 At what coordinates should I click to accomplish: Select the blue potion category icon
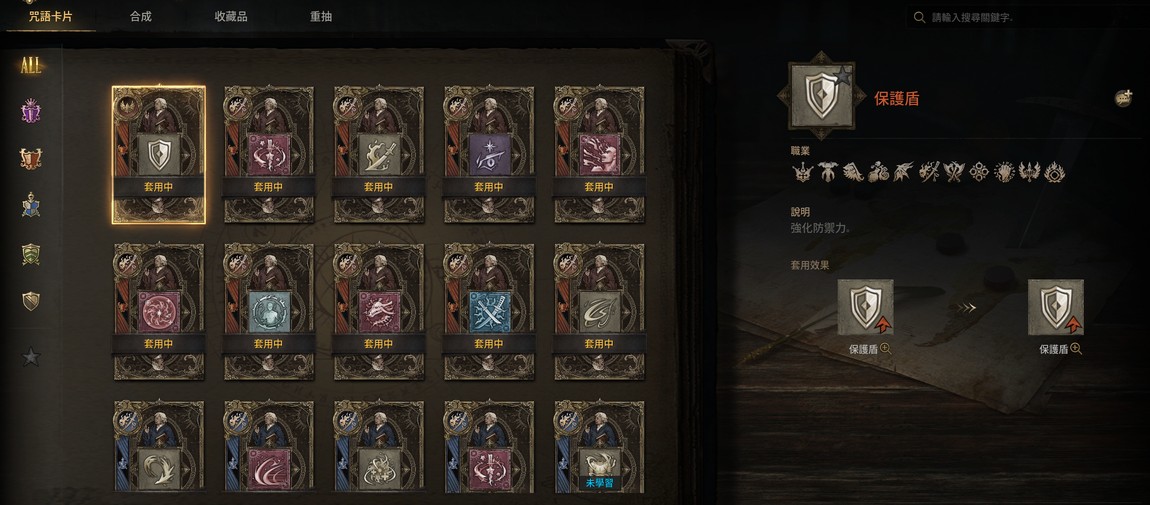point(31,205)
